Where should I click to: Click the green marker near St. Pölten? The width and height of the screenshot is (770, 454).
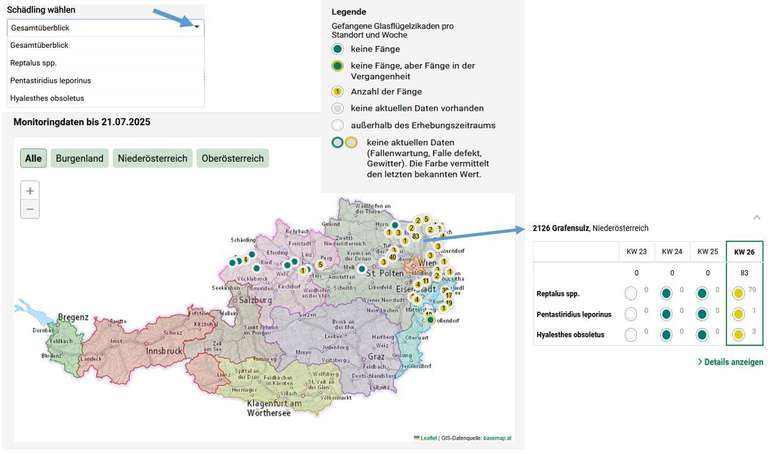tap(361, 268)
